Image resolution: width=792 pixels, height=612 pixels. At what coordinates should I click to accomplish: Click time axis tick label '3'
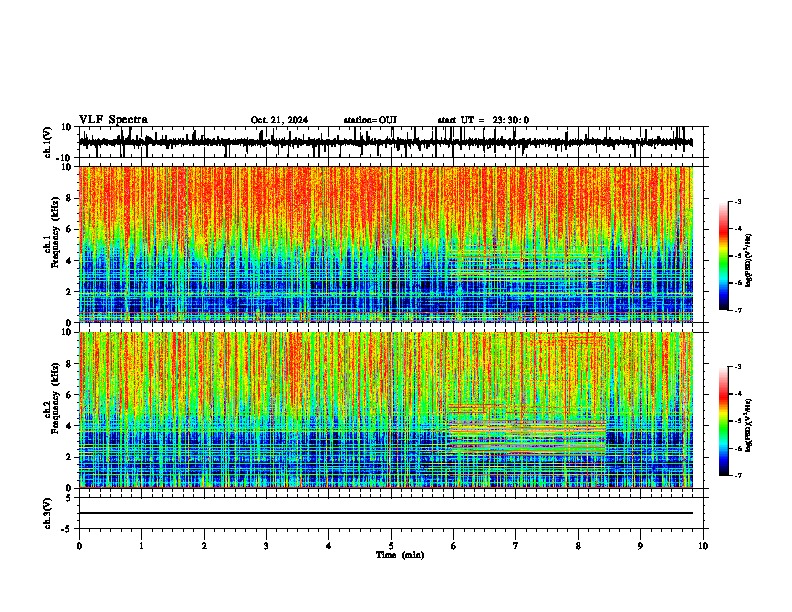(x=266, y=546)
